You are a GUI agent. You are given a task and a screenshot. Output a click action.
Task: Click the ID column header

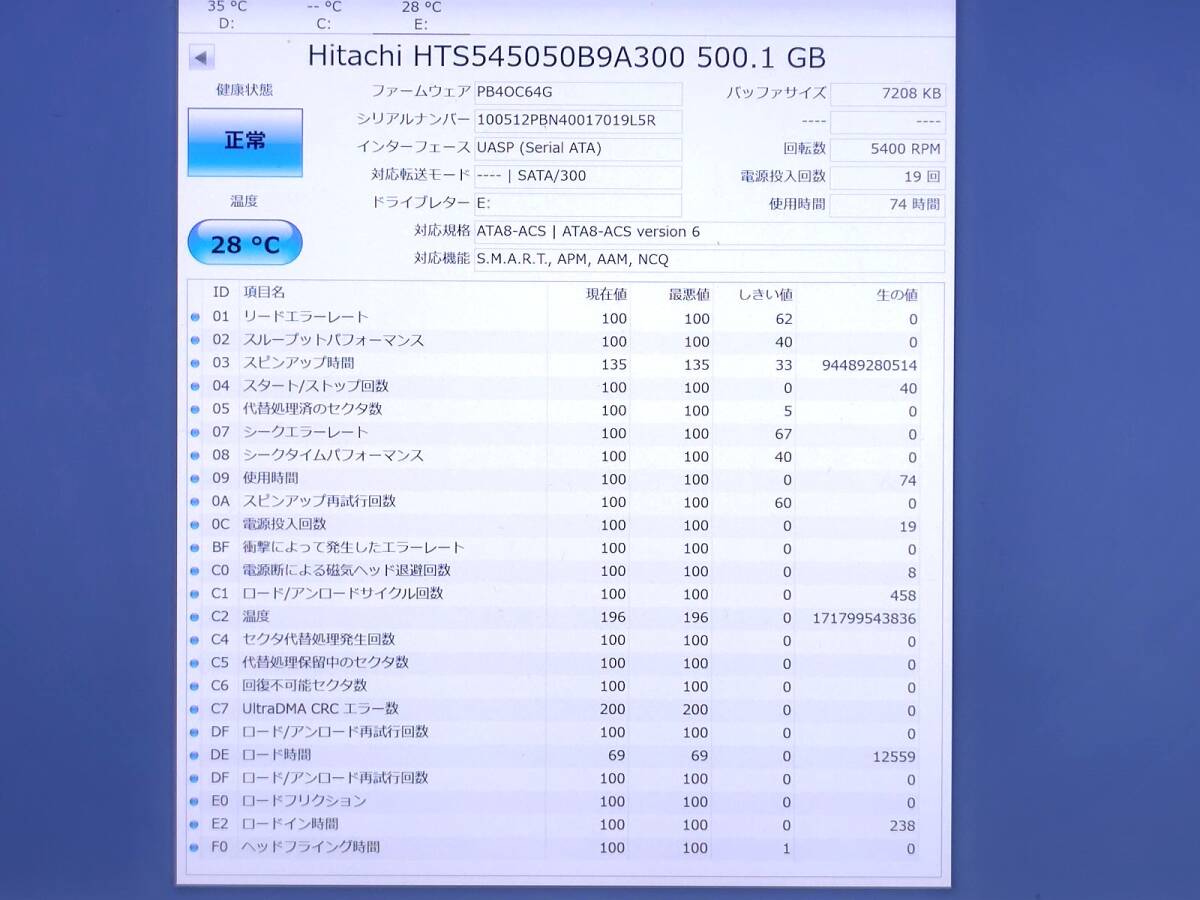point(221,293)
